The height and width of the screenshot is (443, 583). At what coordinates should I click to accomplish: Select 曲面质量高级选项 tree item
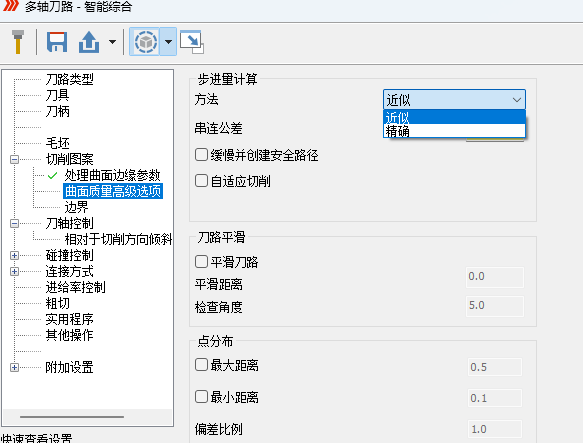(x=113, y=191)
